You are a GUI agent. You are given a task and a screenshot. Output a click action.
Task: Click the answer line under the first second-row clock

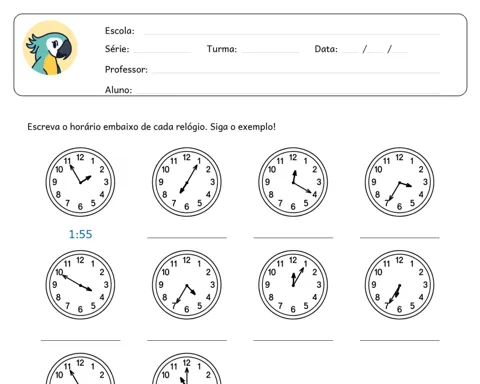pyautogui.click(x=81, y=340)
